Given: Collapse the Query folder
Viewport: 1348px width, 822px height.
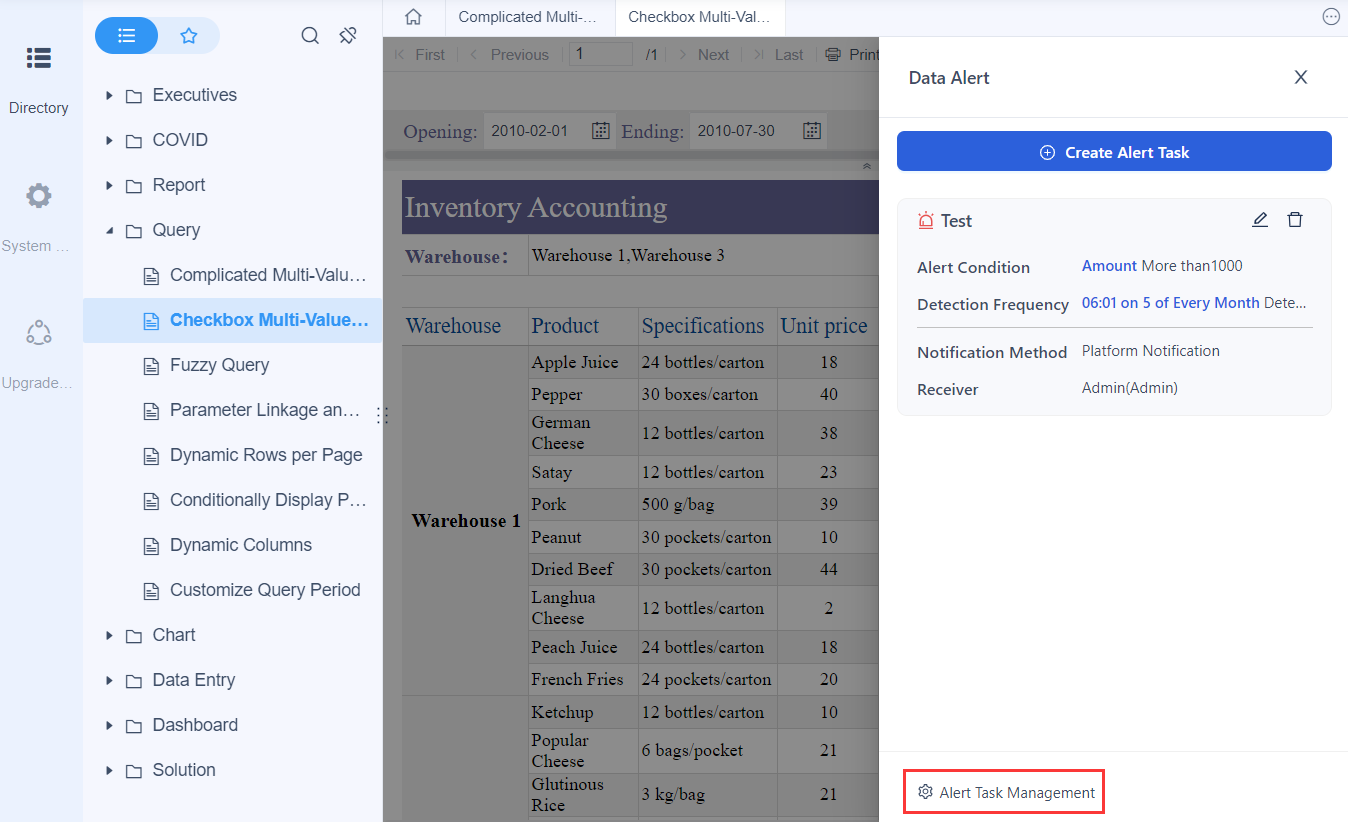Looking at the screenshot, I should pyautogui.click(x=109, y=229).
